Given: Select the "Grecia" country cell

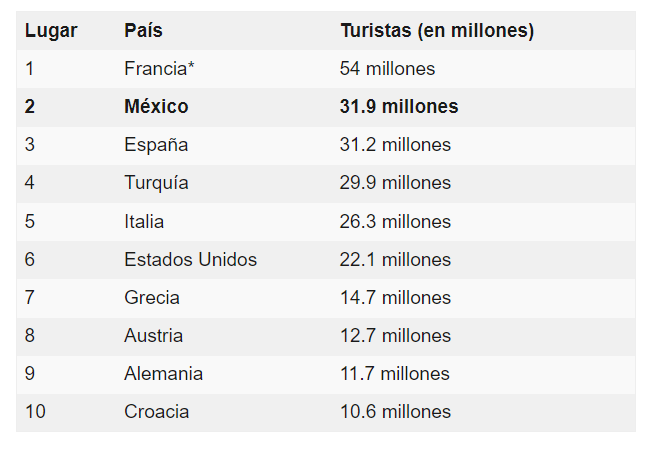Looking at the screenshot, I should click(x=152, y=297).
